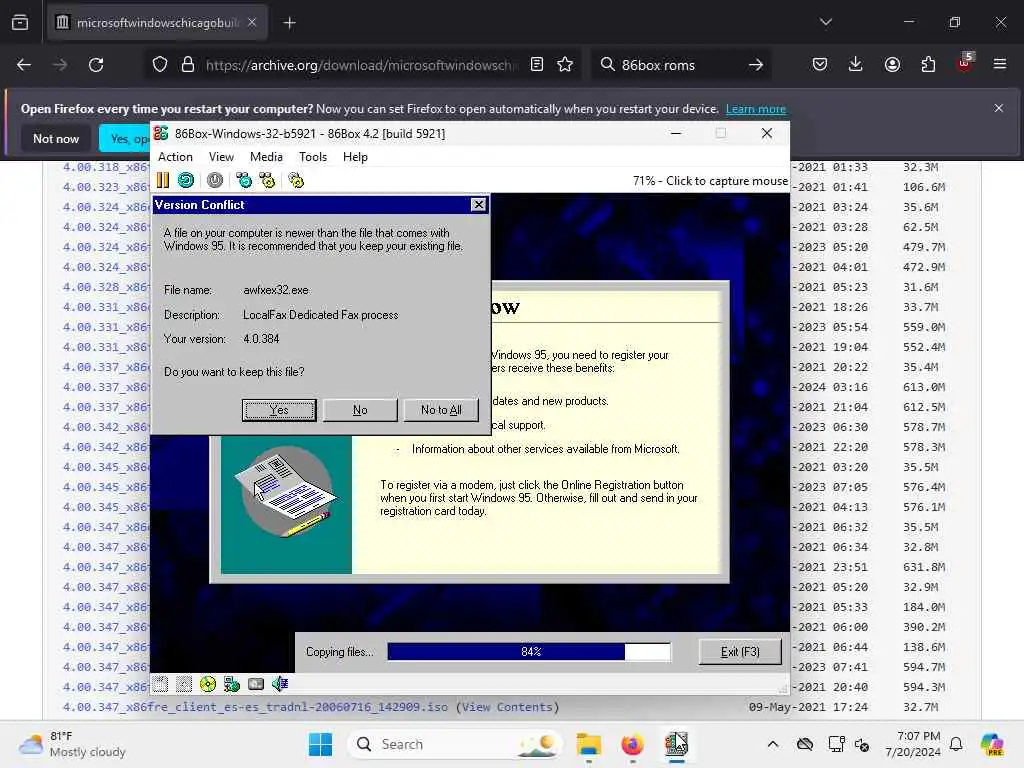The height and width of the screenshot is (768, 1024).
Task: Click the taskbar Search box
Action: 457,744
